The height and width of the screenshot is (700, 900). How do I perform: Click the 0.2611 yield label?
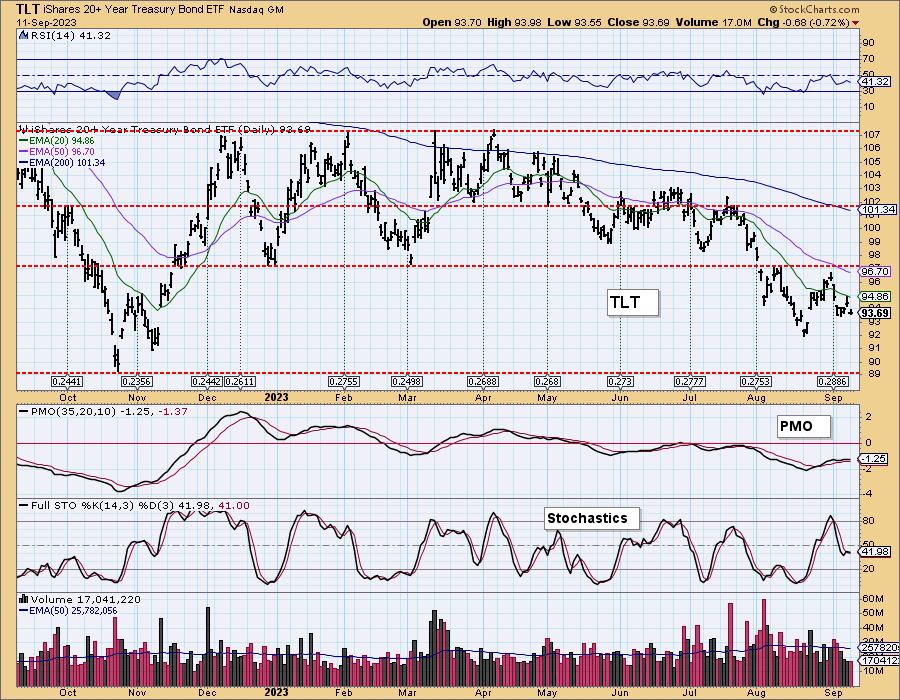[240, 382]
